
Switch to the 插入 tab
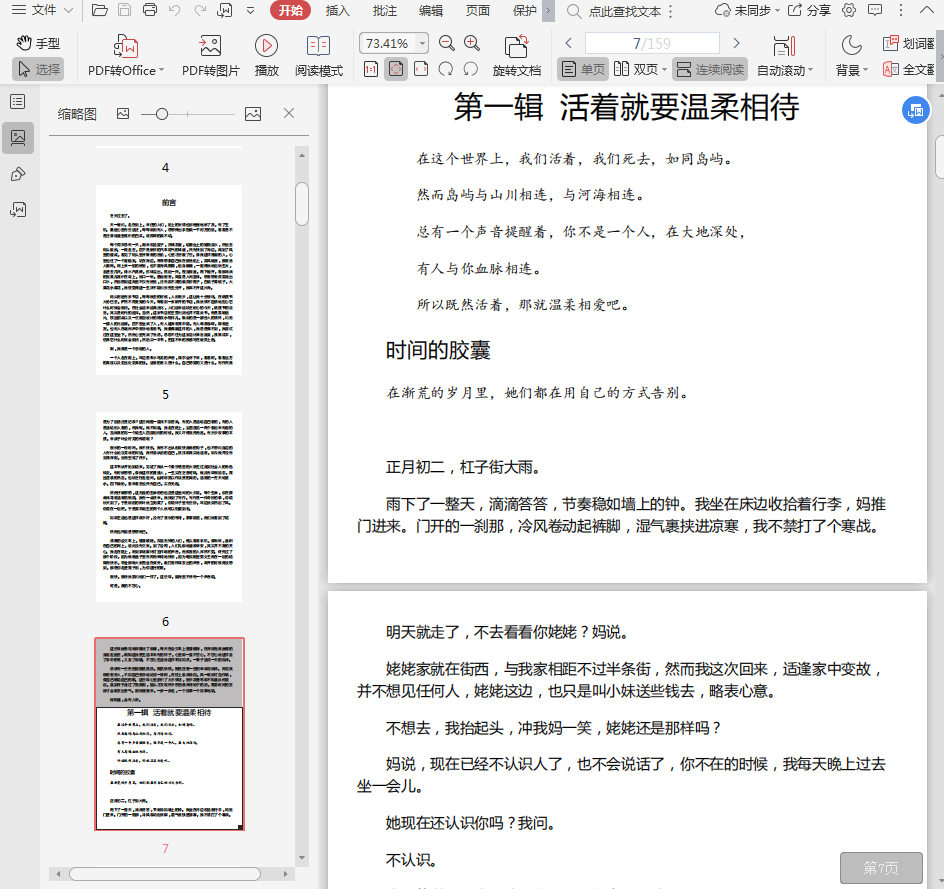pos(337,10)
